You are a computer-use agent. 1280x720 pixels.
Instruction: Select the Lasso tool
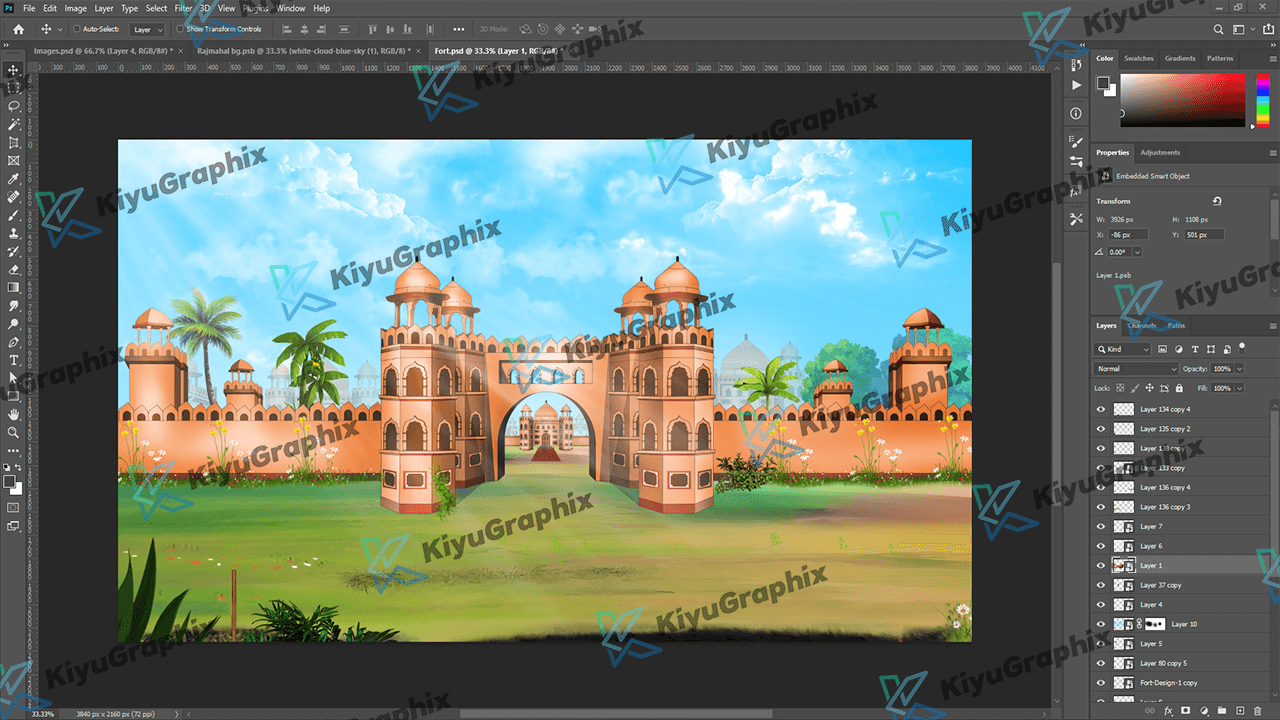coord(14,106)
